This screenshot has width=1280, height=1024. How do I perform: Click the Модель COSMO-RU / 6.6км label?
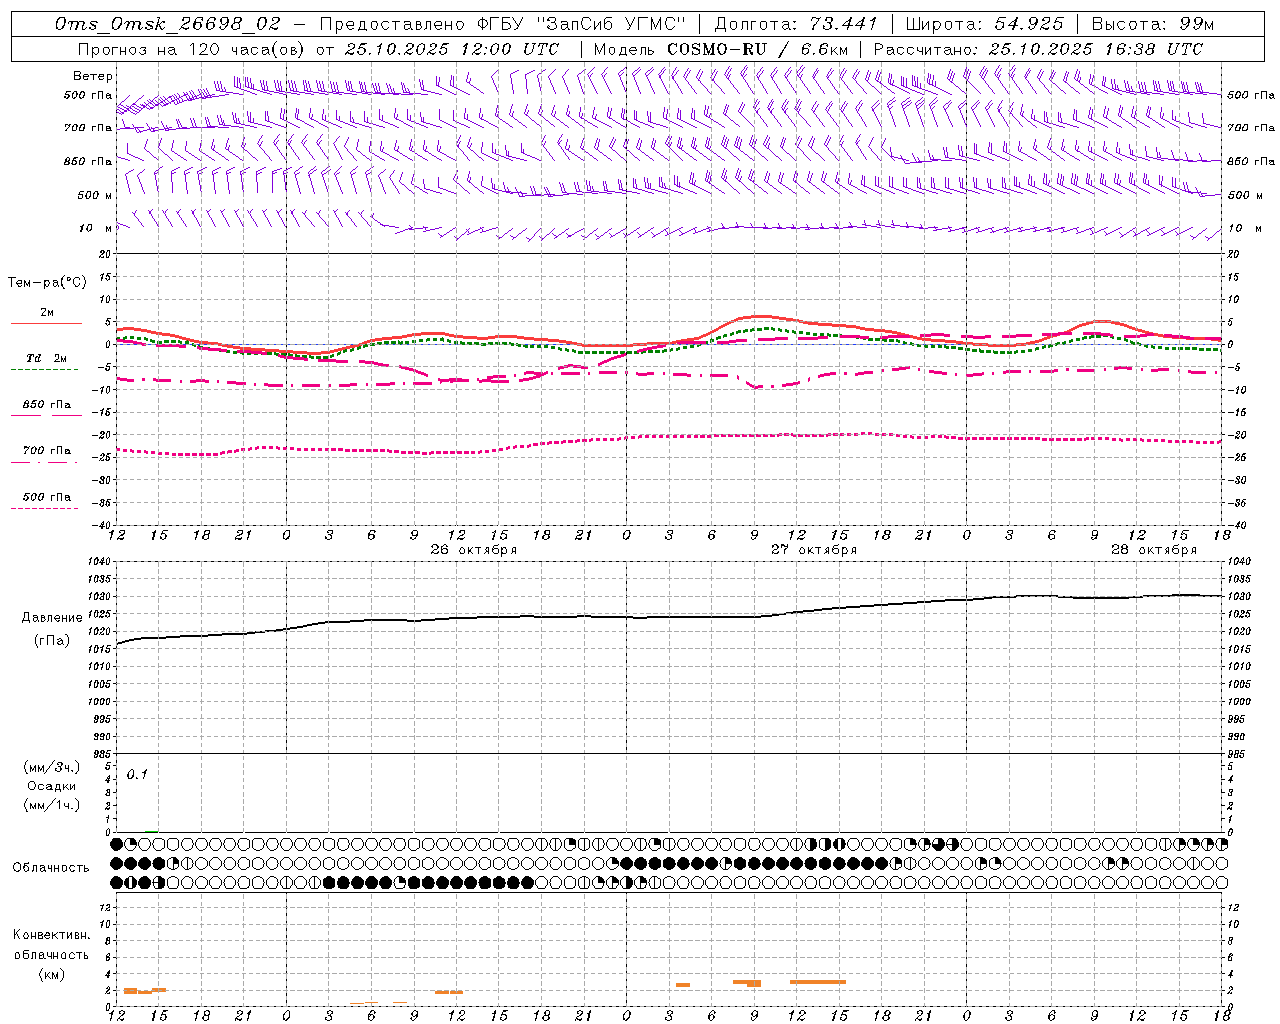click(x=721, y=49)
